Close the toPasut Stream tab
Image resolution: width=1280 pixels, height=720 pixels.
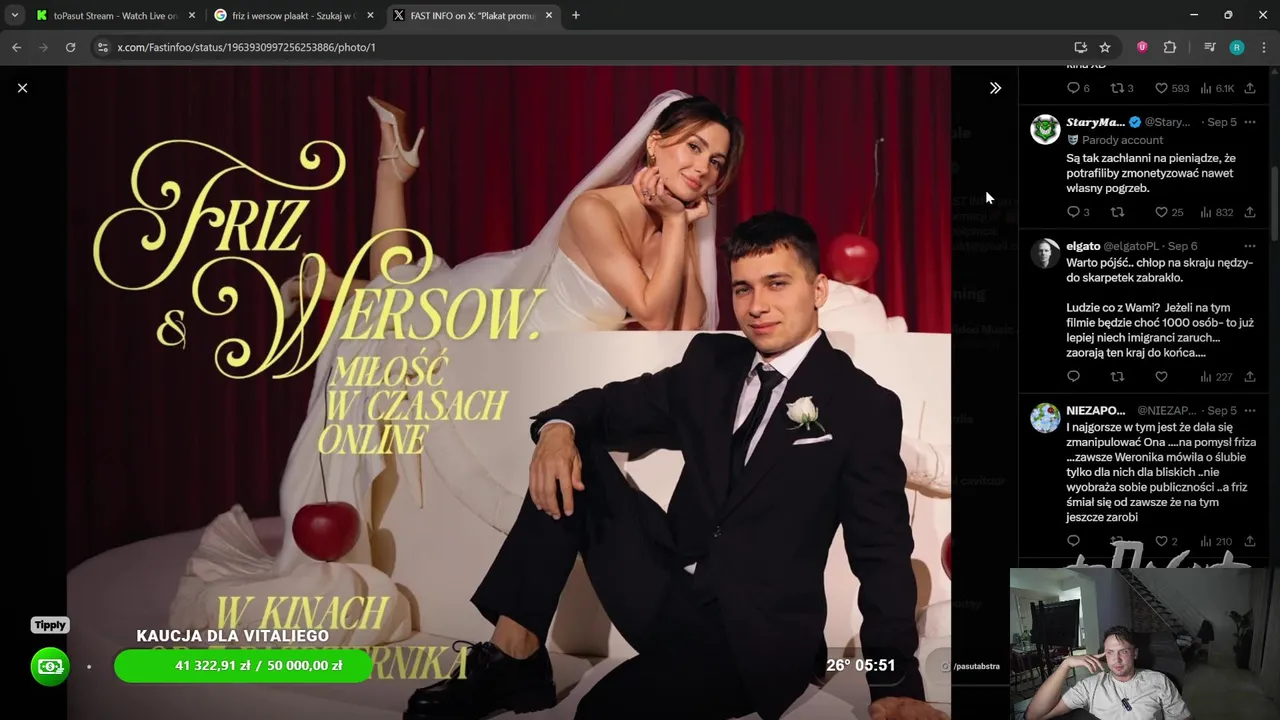pyautogui.click(x=192, y=15)
